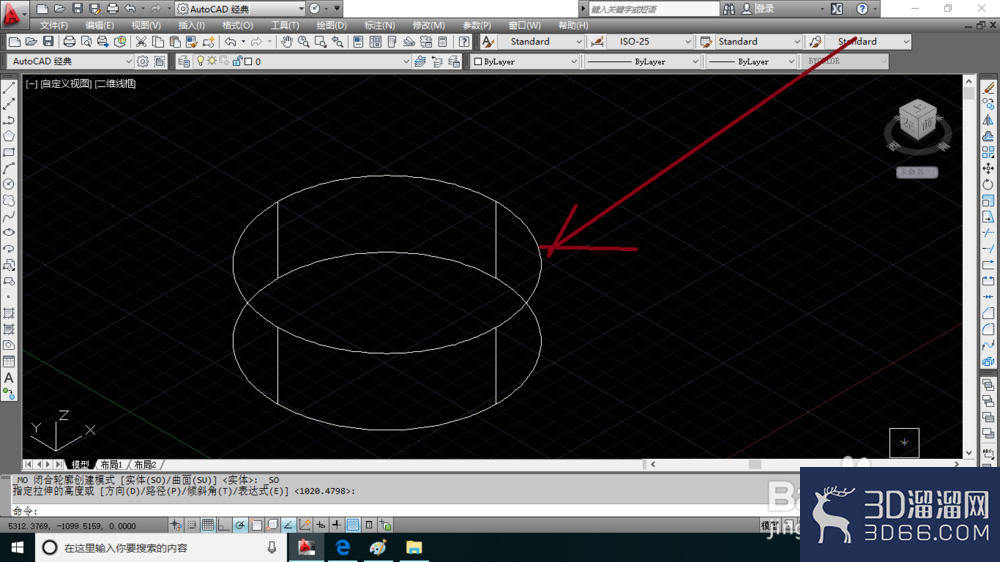
Task: Expand the layer list dropdown showing 0
Action: pyautogui.click(x=406, y=61)
